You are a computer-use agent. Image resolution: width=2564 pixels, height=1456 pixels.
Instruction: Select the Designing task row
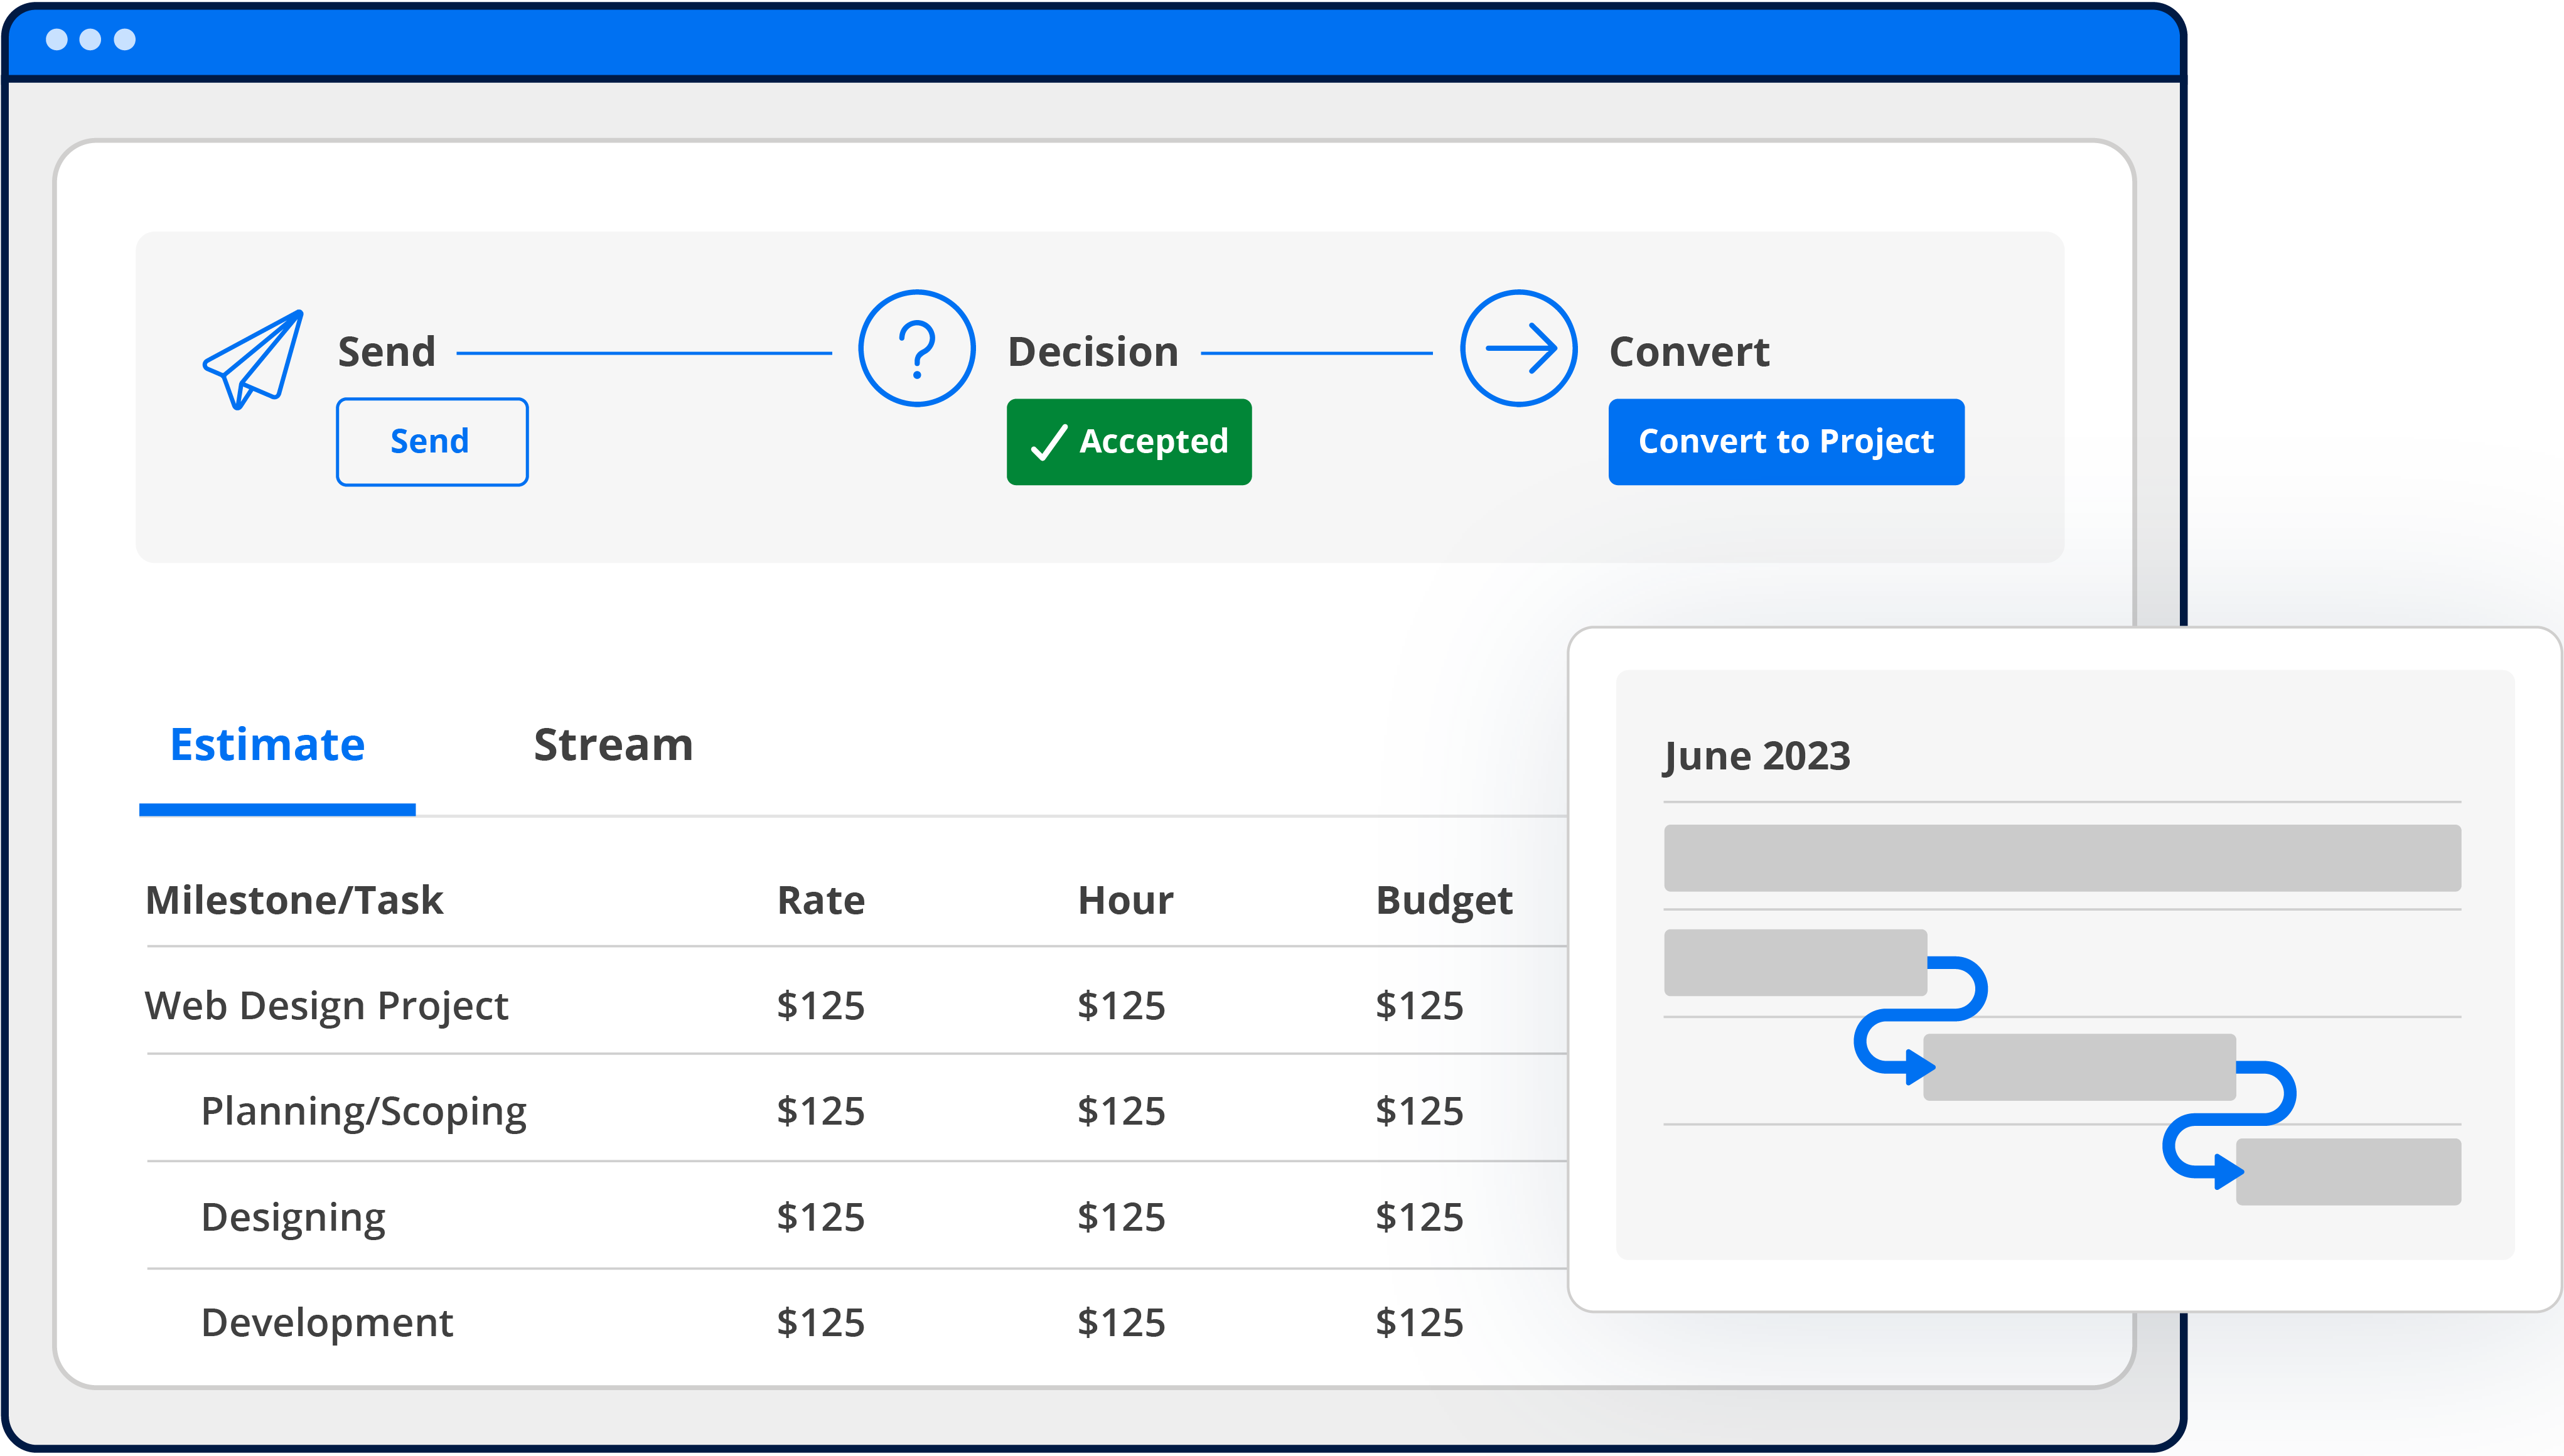(x=293, y=1217)
